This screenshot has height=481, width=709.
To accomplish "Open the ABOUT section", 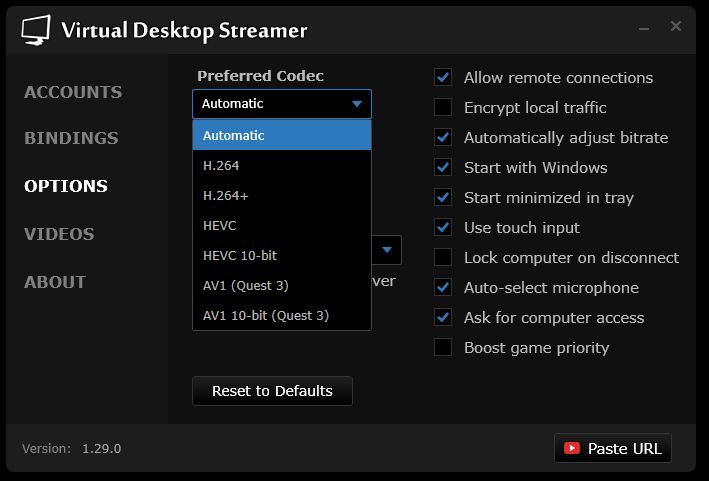I will (55, 282).
